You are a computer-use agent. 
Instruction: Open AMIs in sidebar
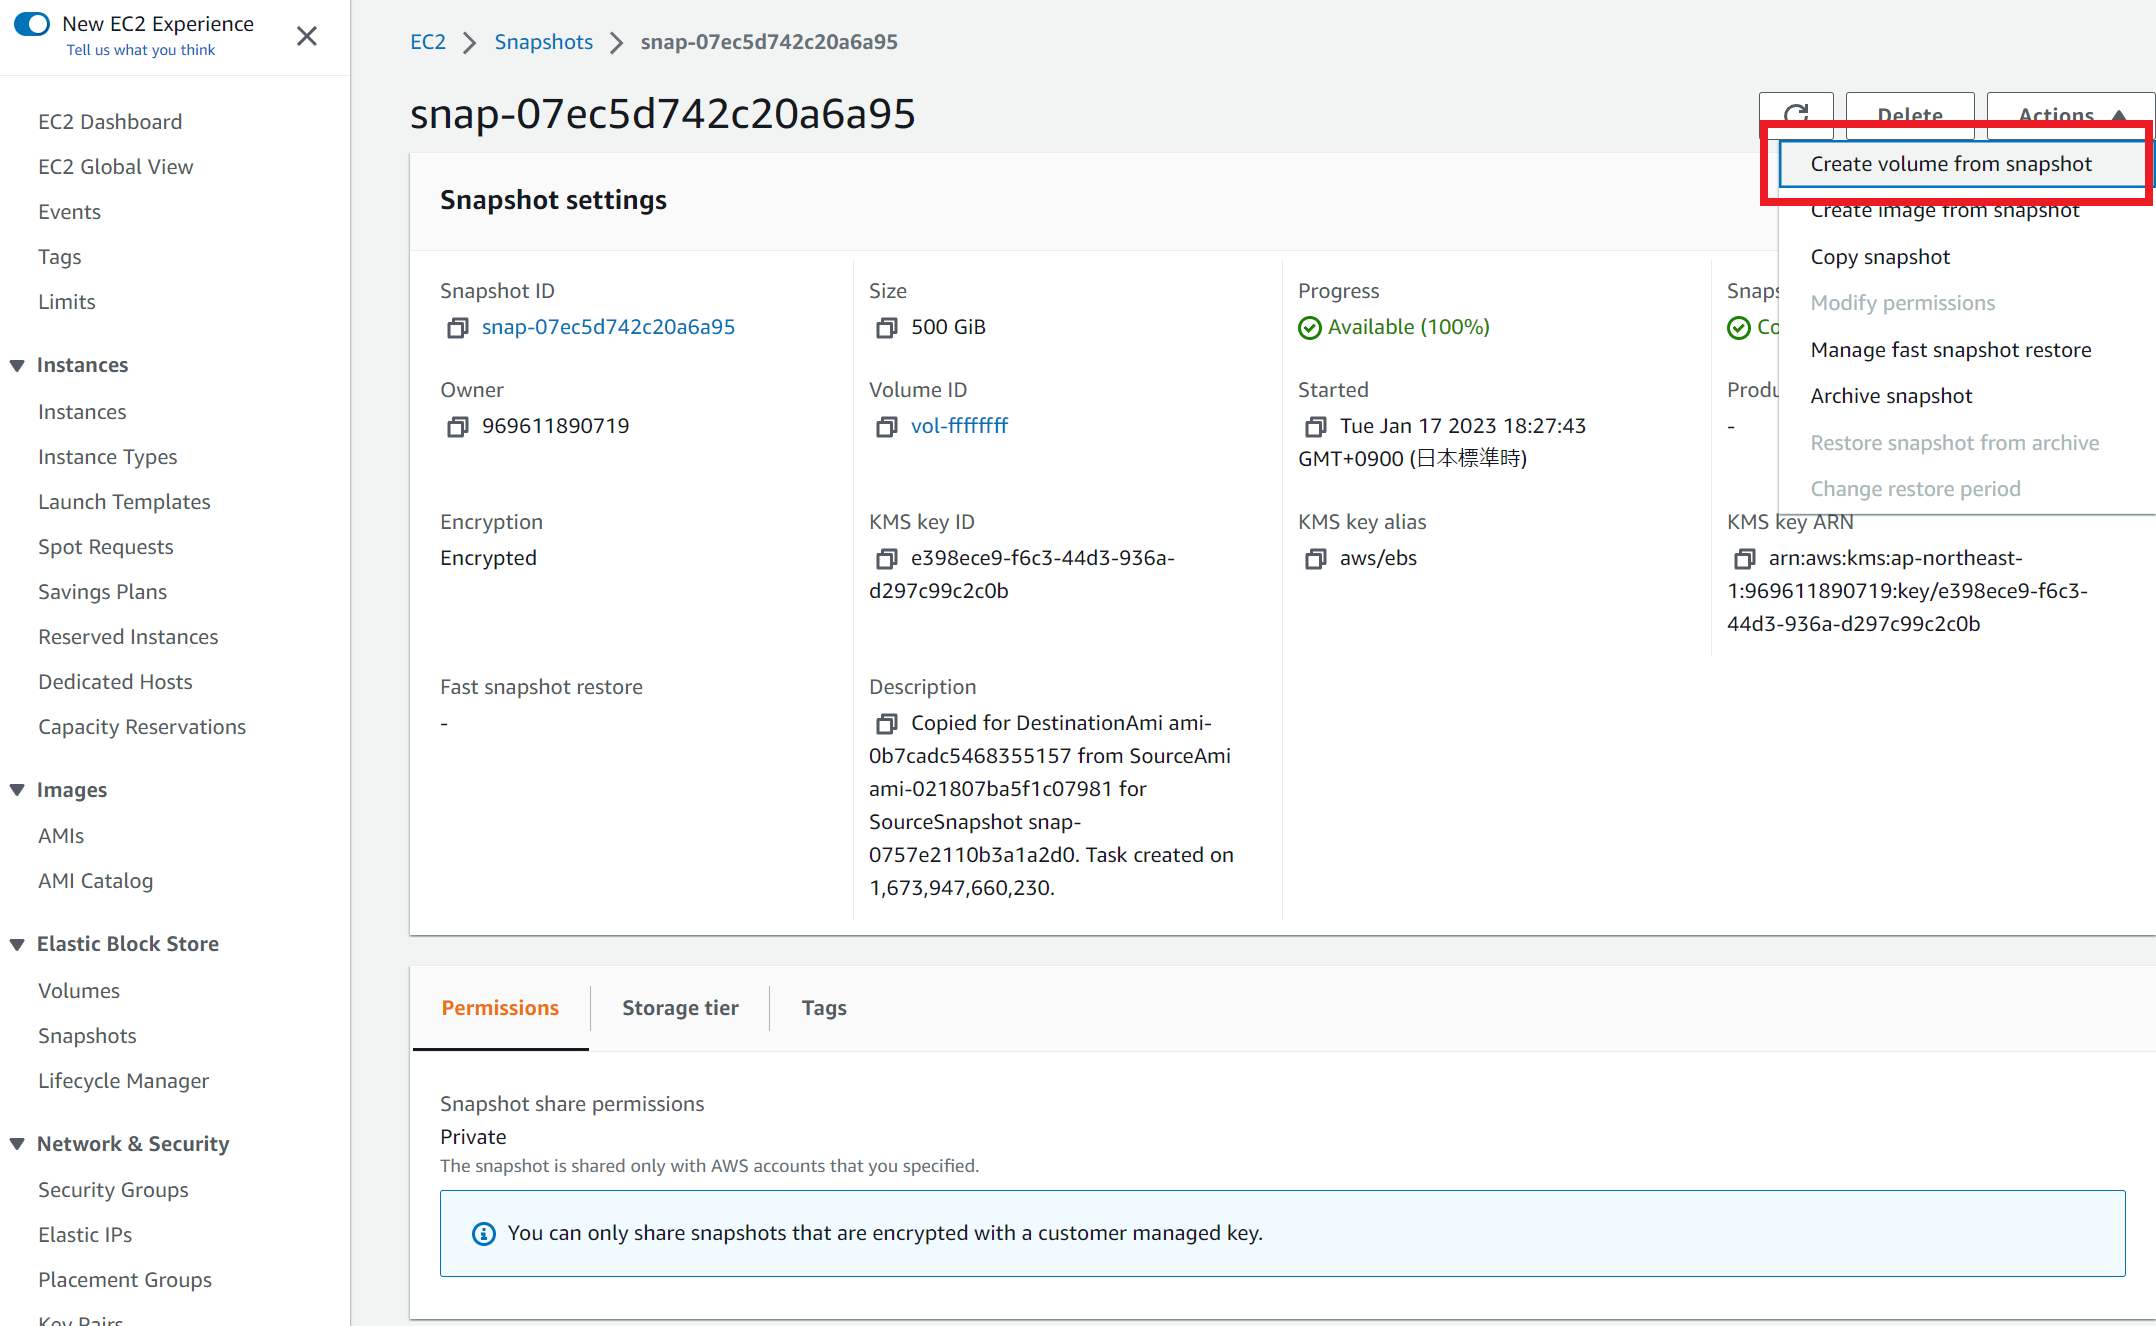61,836
